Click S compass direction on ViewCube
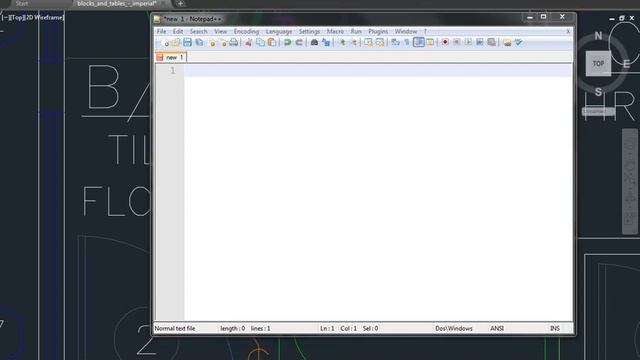The width and height of the screenshot is (640, 360). click(598, 92)
